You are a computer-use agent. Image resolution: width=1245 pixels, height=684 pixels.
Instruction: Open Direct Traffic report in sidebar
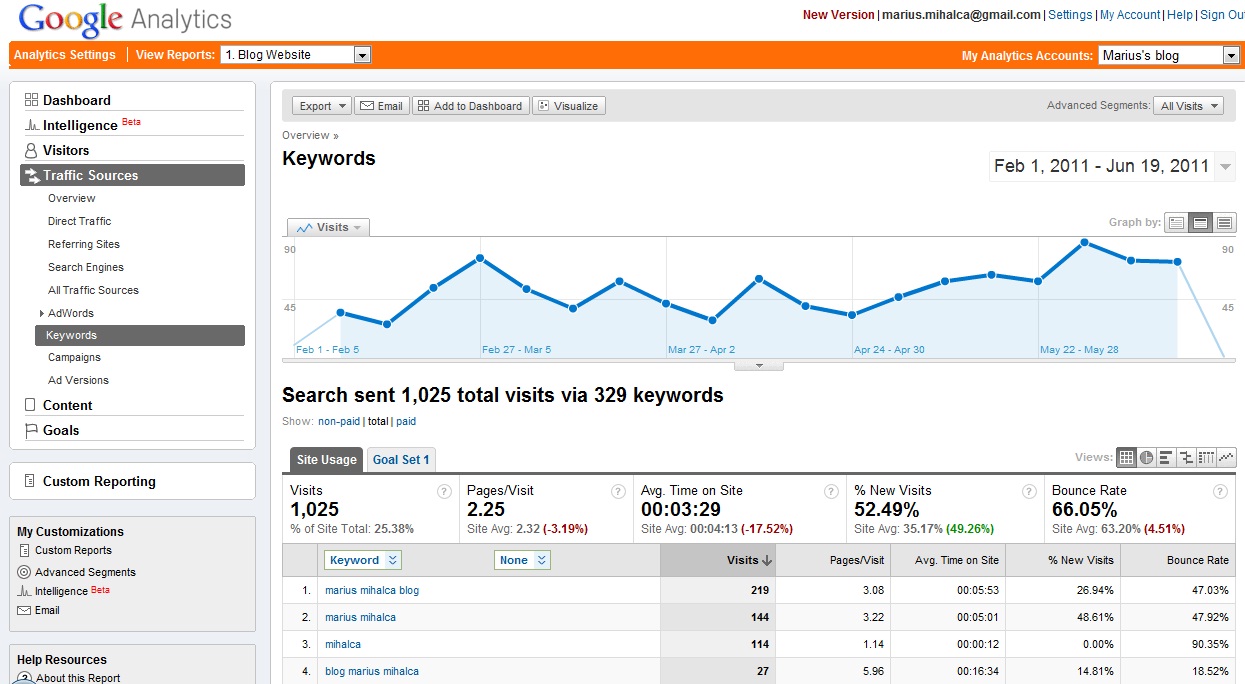(x=80, y=221)
